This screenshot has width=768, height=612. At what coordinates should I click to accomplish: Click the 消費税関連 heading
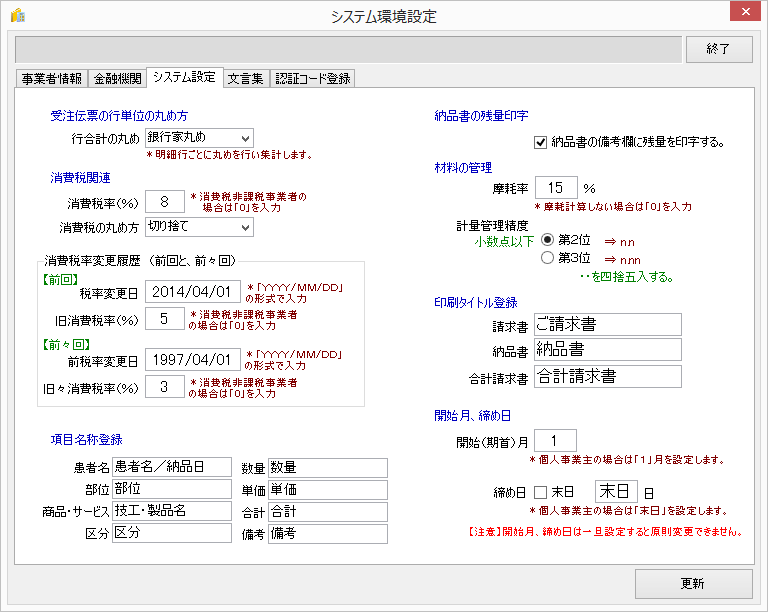[80, 178]
